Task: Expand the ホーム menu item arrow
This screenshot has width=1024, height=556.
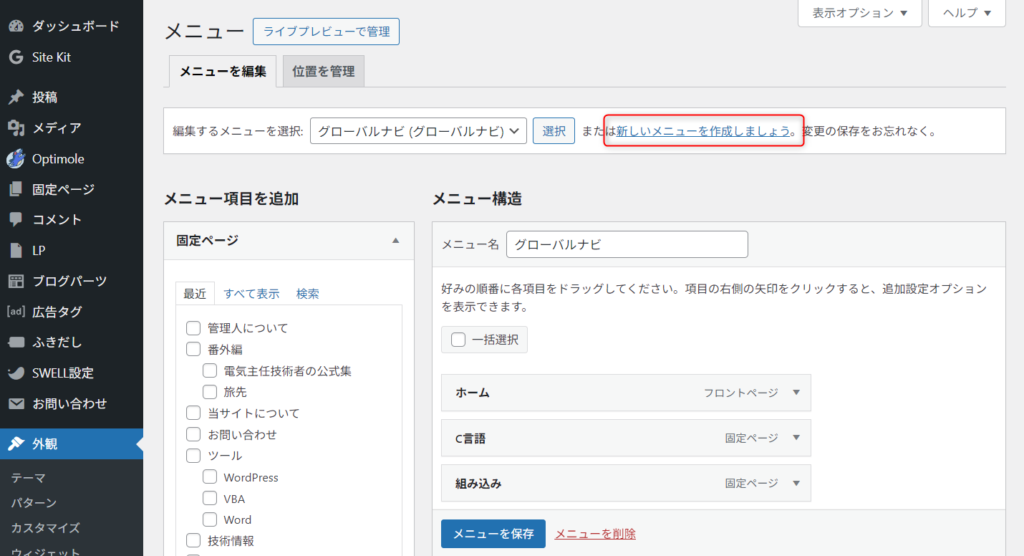Action: click(x=796, y=393)
